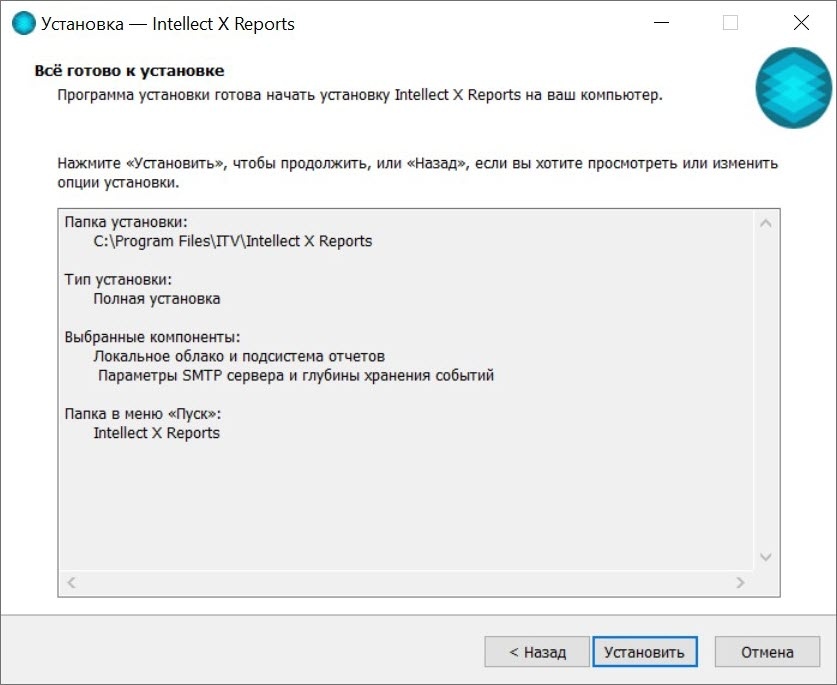Cancel setup with the «Отмена» button
Screen dimensions: 837x685
[767, 652]
